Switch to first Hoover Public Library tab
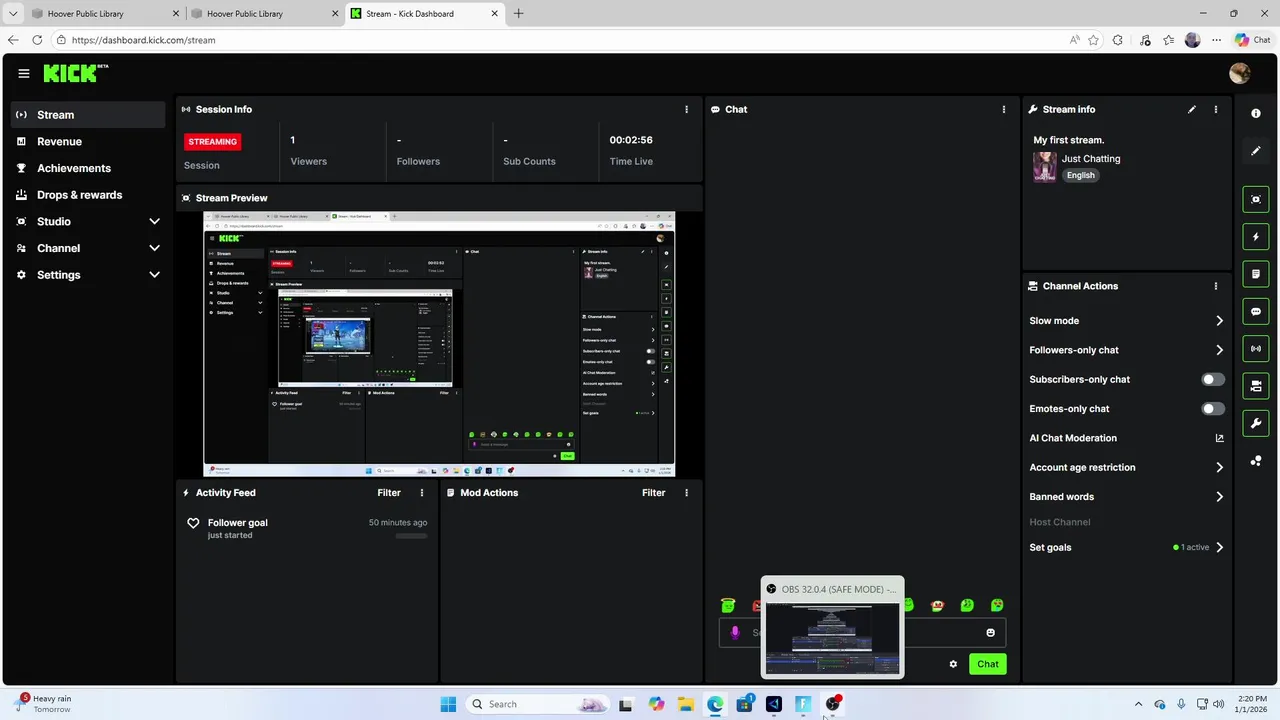 (x=105, y=14)
